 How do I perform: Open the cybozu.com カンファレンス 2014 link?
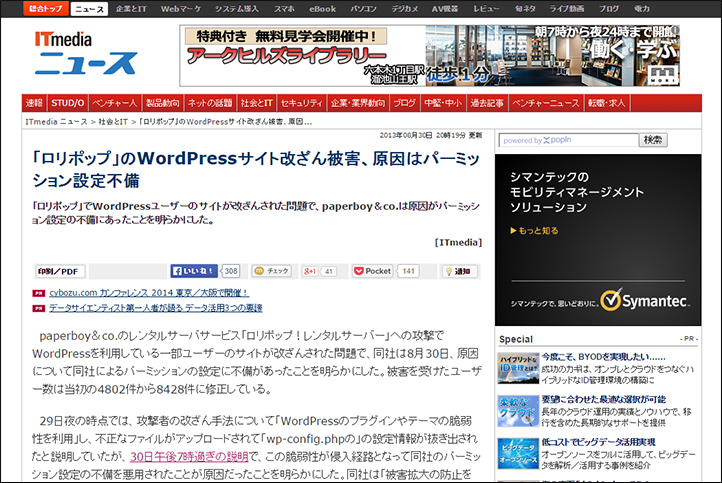point(149,292)
